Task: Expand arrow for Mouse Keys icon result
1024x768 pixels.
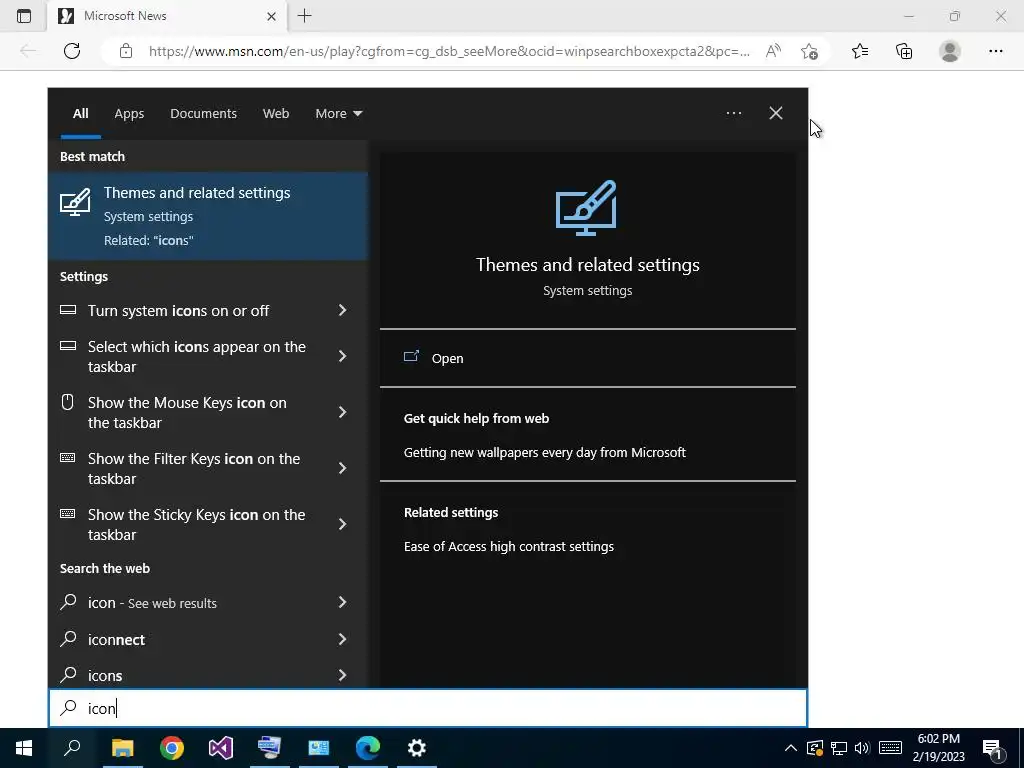Action: [x=342, y=412]
